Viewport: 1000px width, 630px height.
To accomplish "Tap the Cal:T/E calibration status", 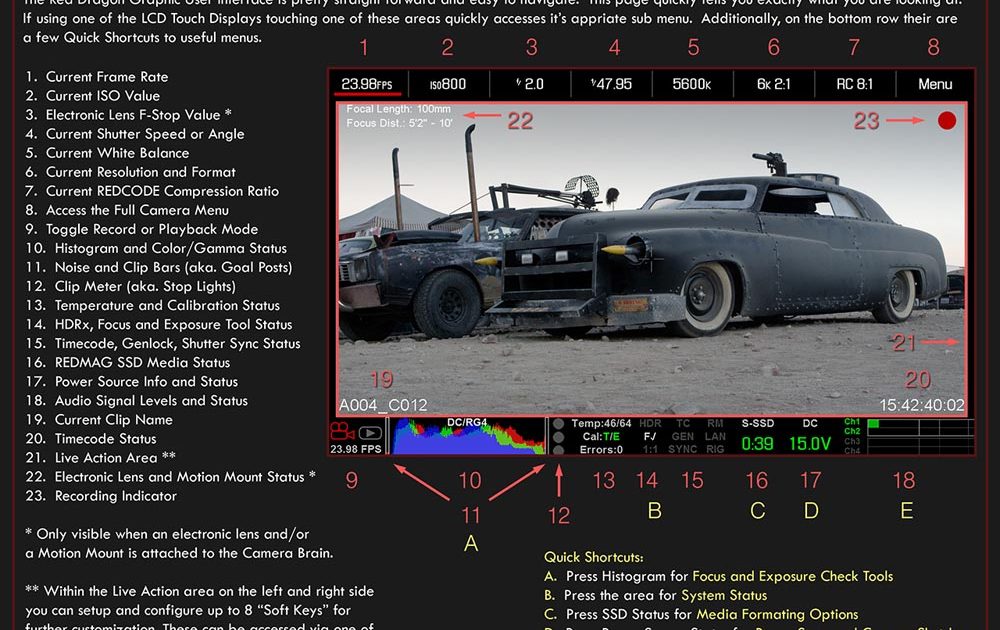I will tap(601, 437).
